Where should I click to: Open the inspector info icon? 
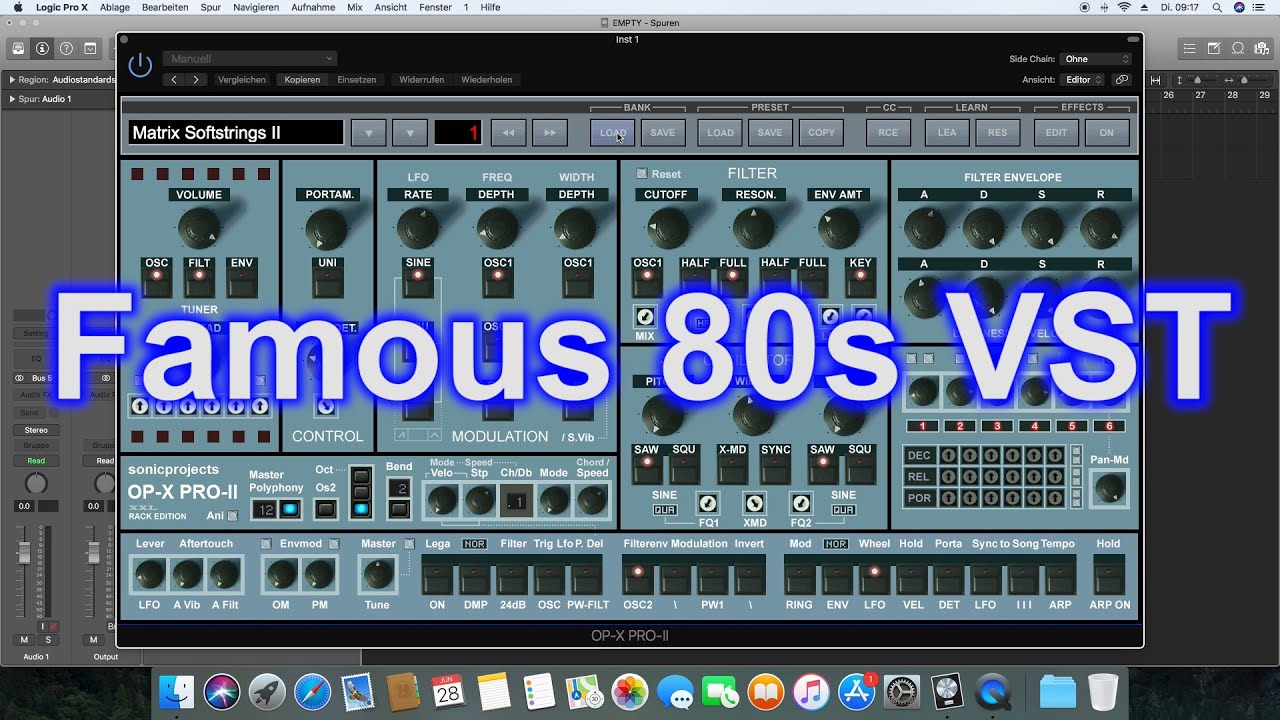coord(42,48)
